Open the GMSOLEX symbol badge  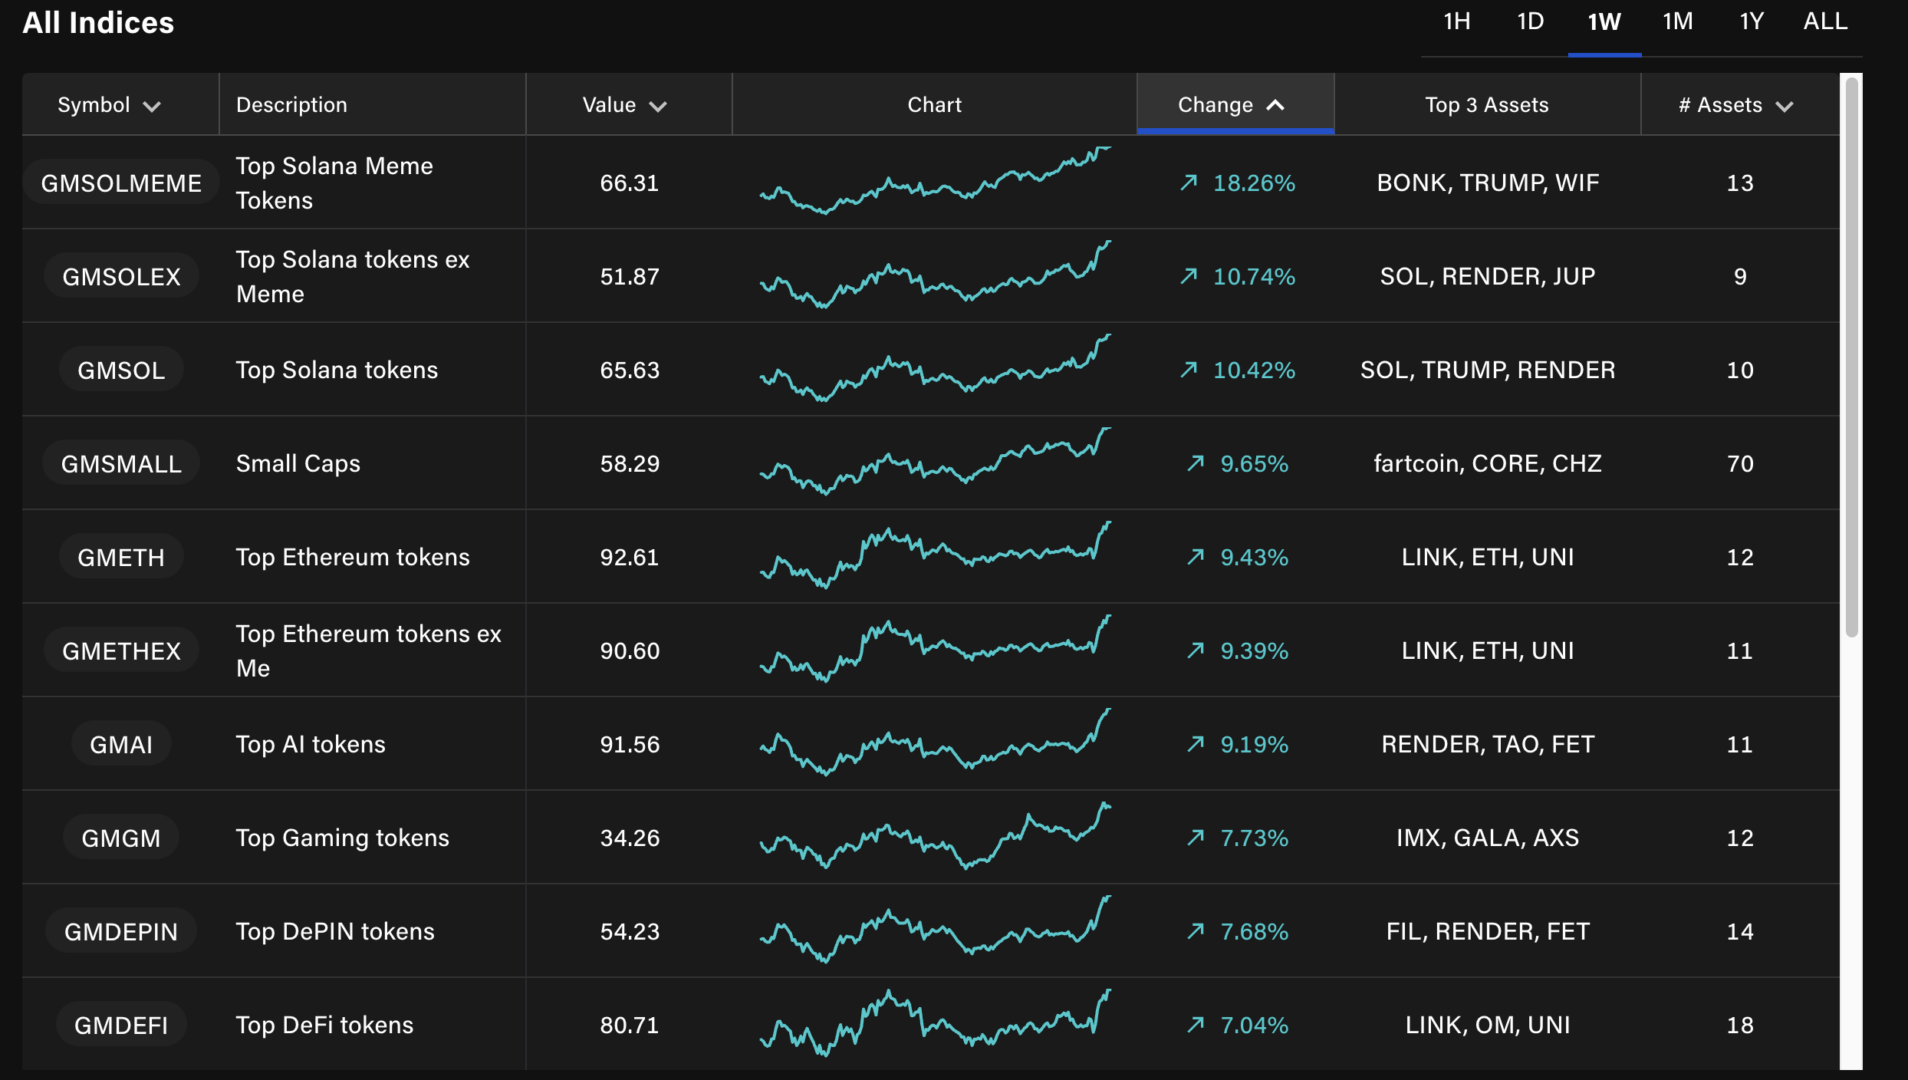121,277
